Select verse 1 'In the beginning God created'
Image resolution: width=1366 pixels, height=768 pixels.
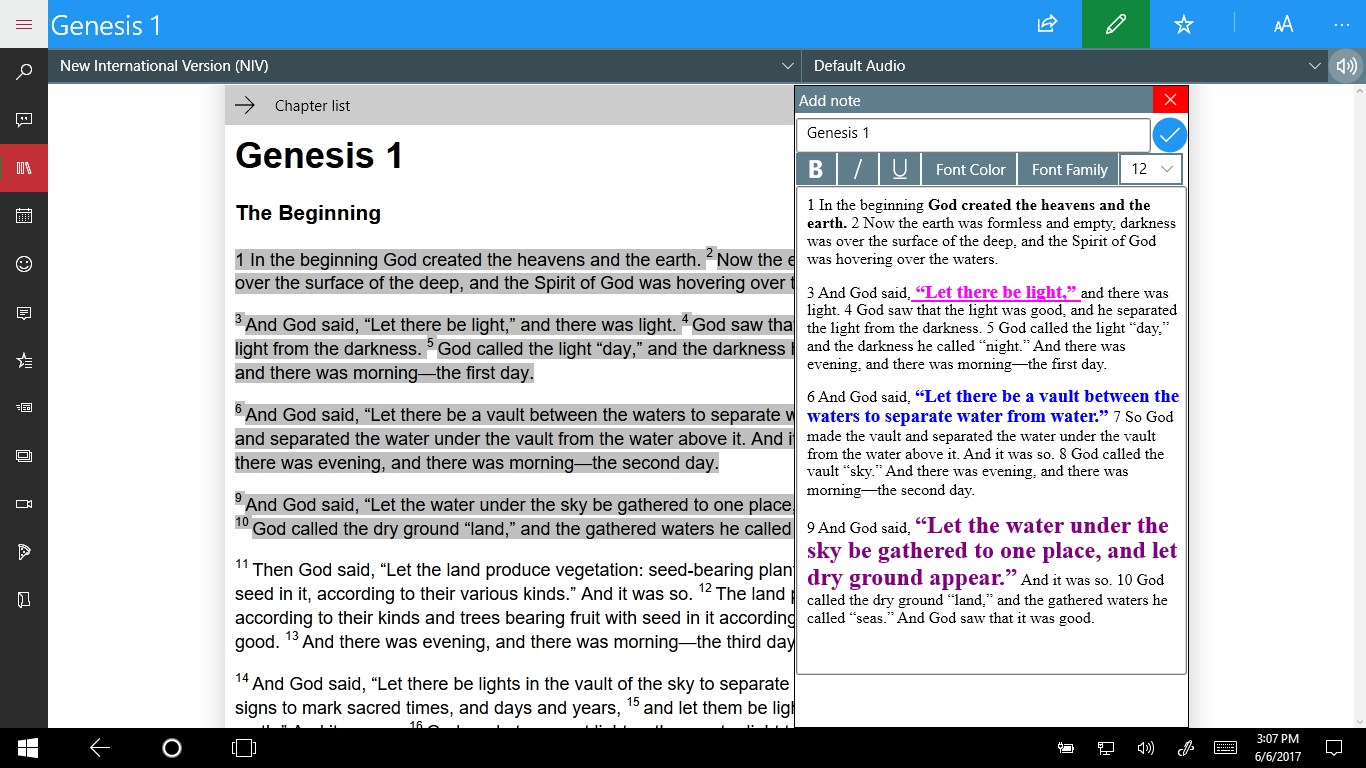point(467,260)
